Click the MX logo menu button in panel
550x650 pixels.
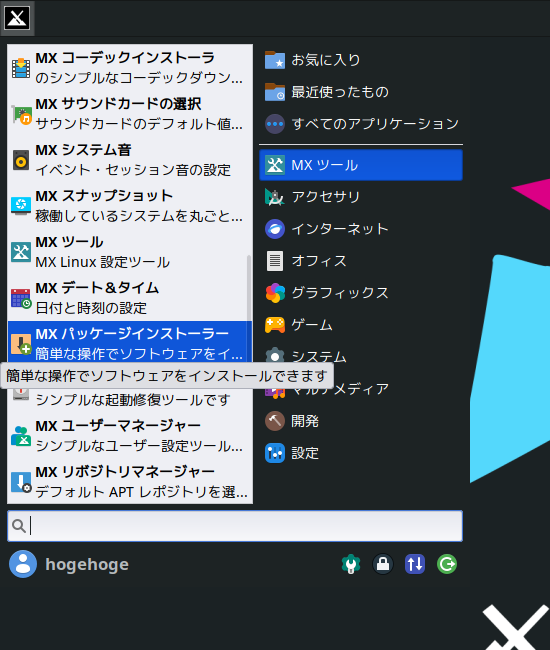[17, 18]
